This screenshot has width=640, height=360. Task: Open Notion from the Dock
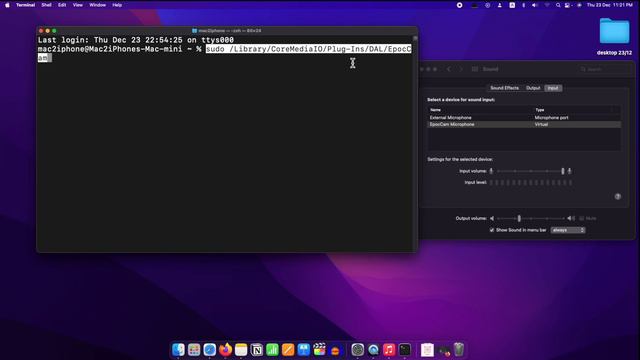click(x=257, y=350)
